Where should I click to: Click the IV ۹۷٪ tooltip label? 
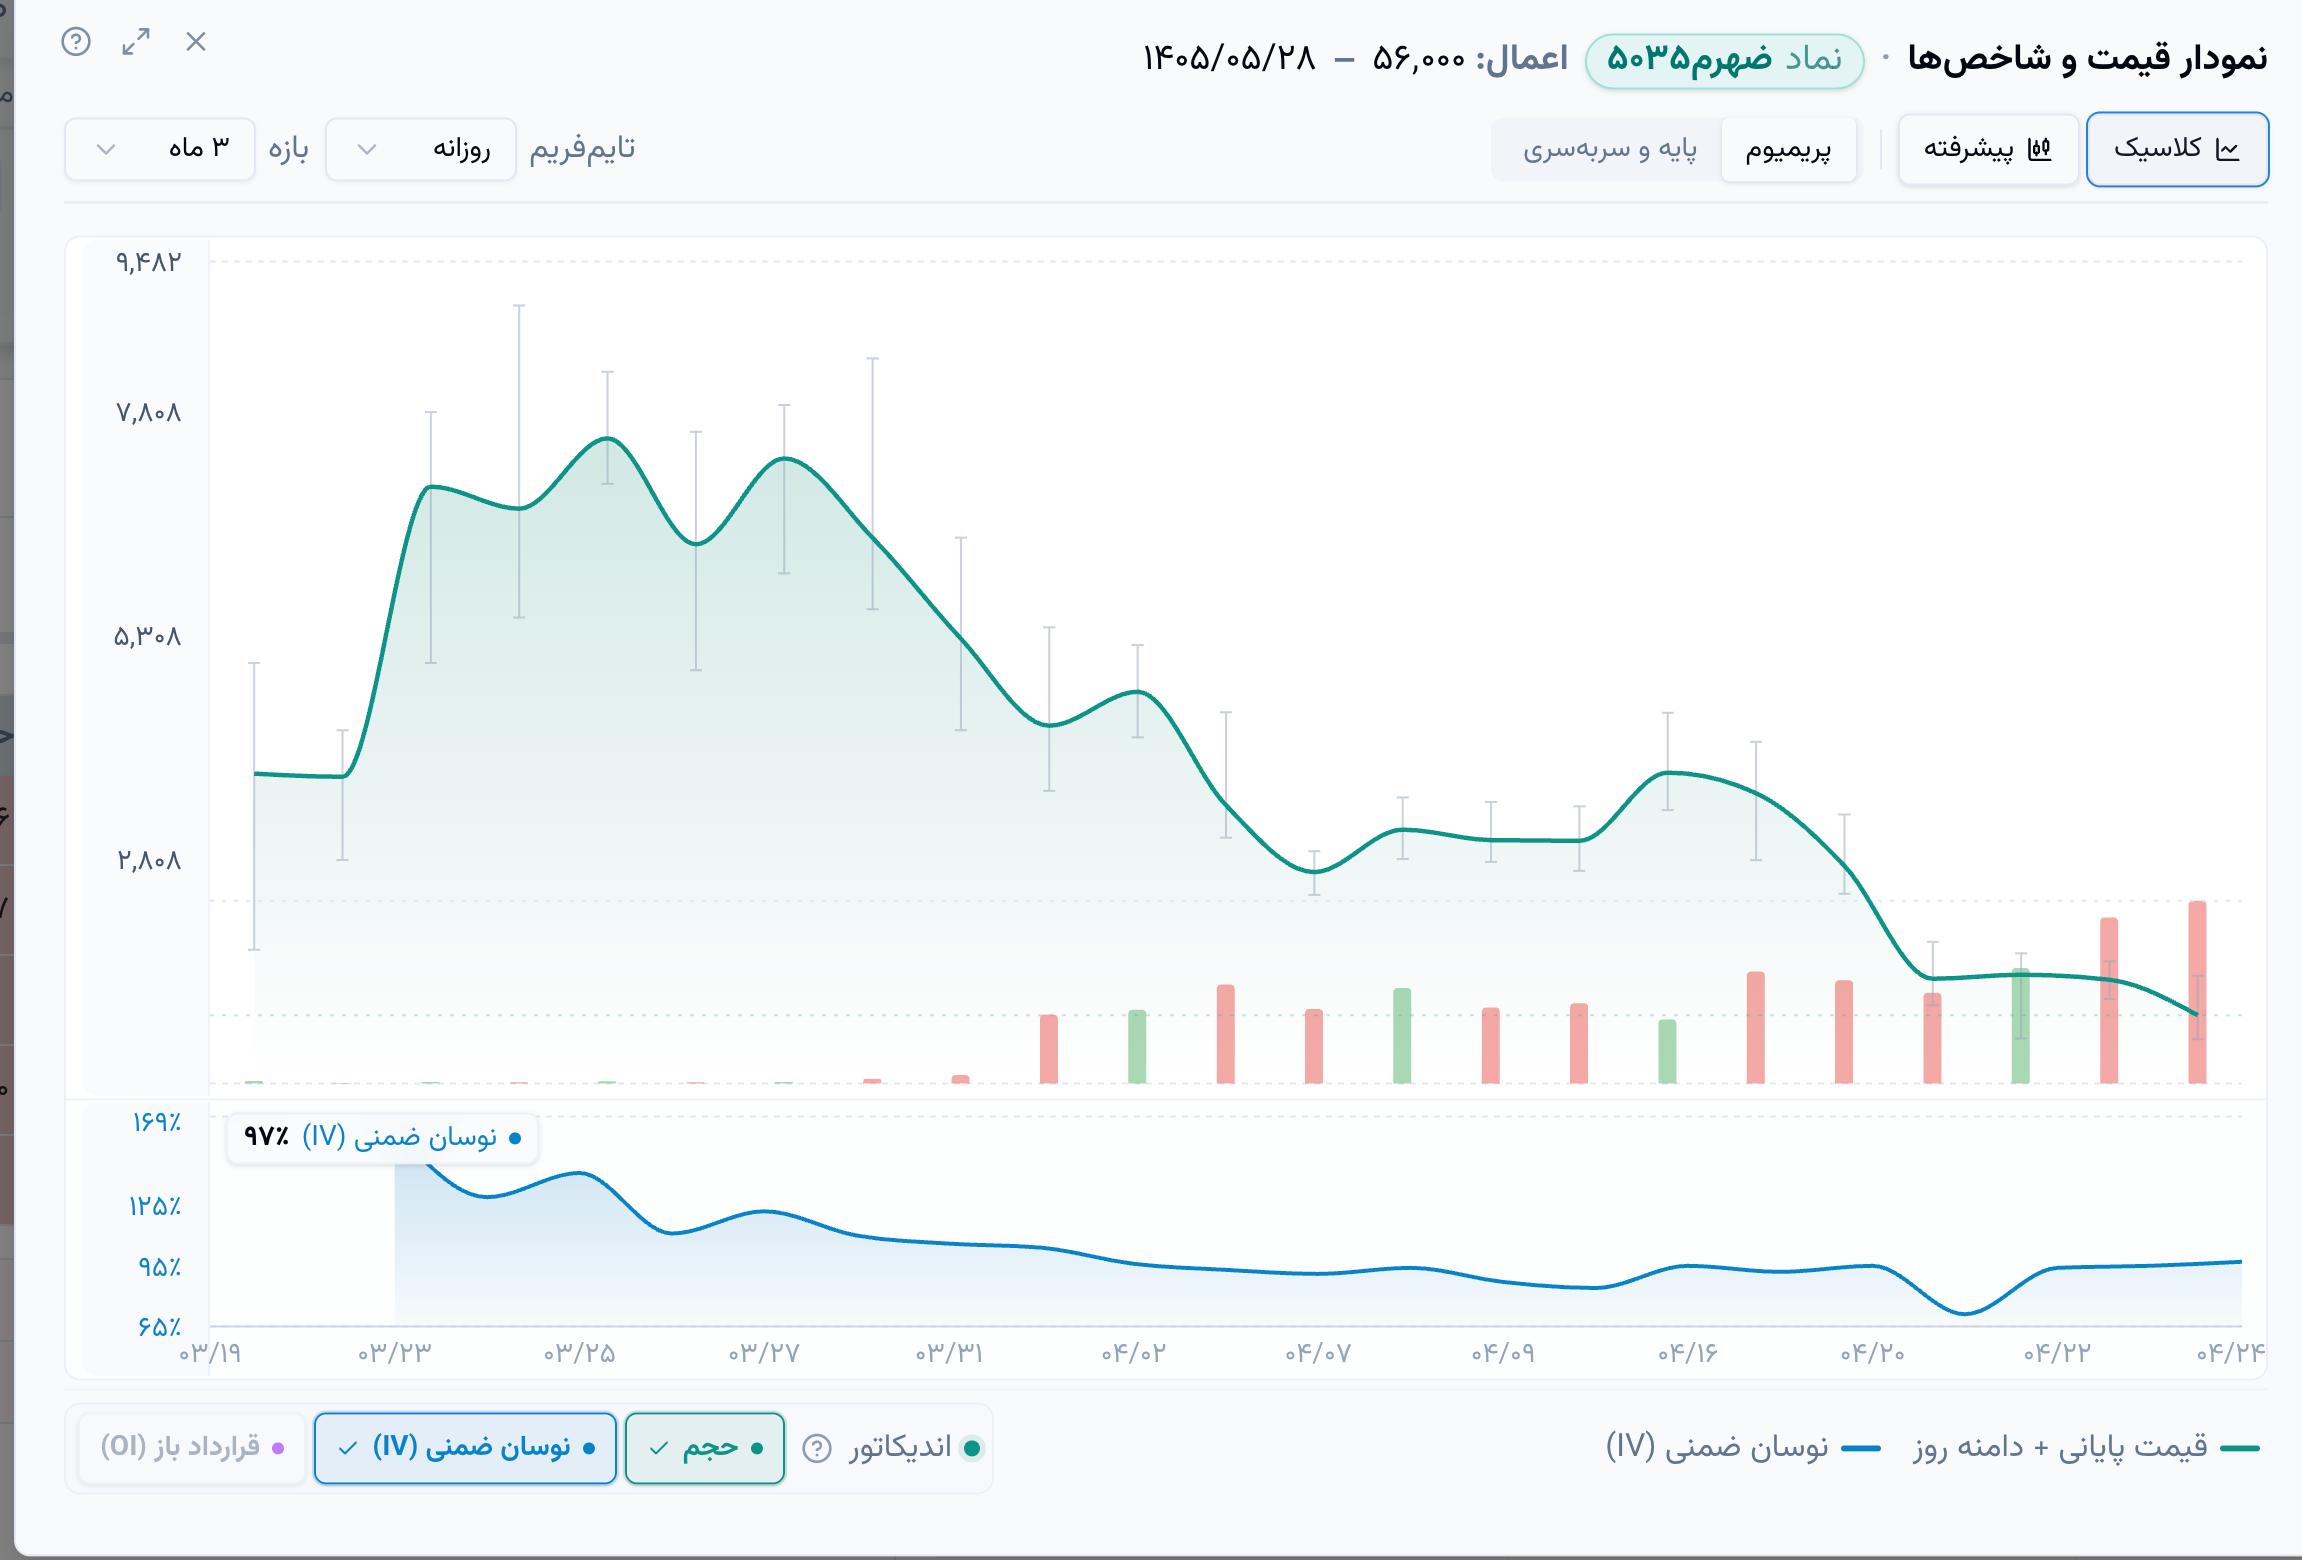pyautogui.click(x=383, y=1138)
